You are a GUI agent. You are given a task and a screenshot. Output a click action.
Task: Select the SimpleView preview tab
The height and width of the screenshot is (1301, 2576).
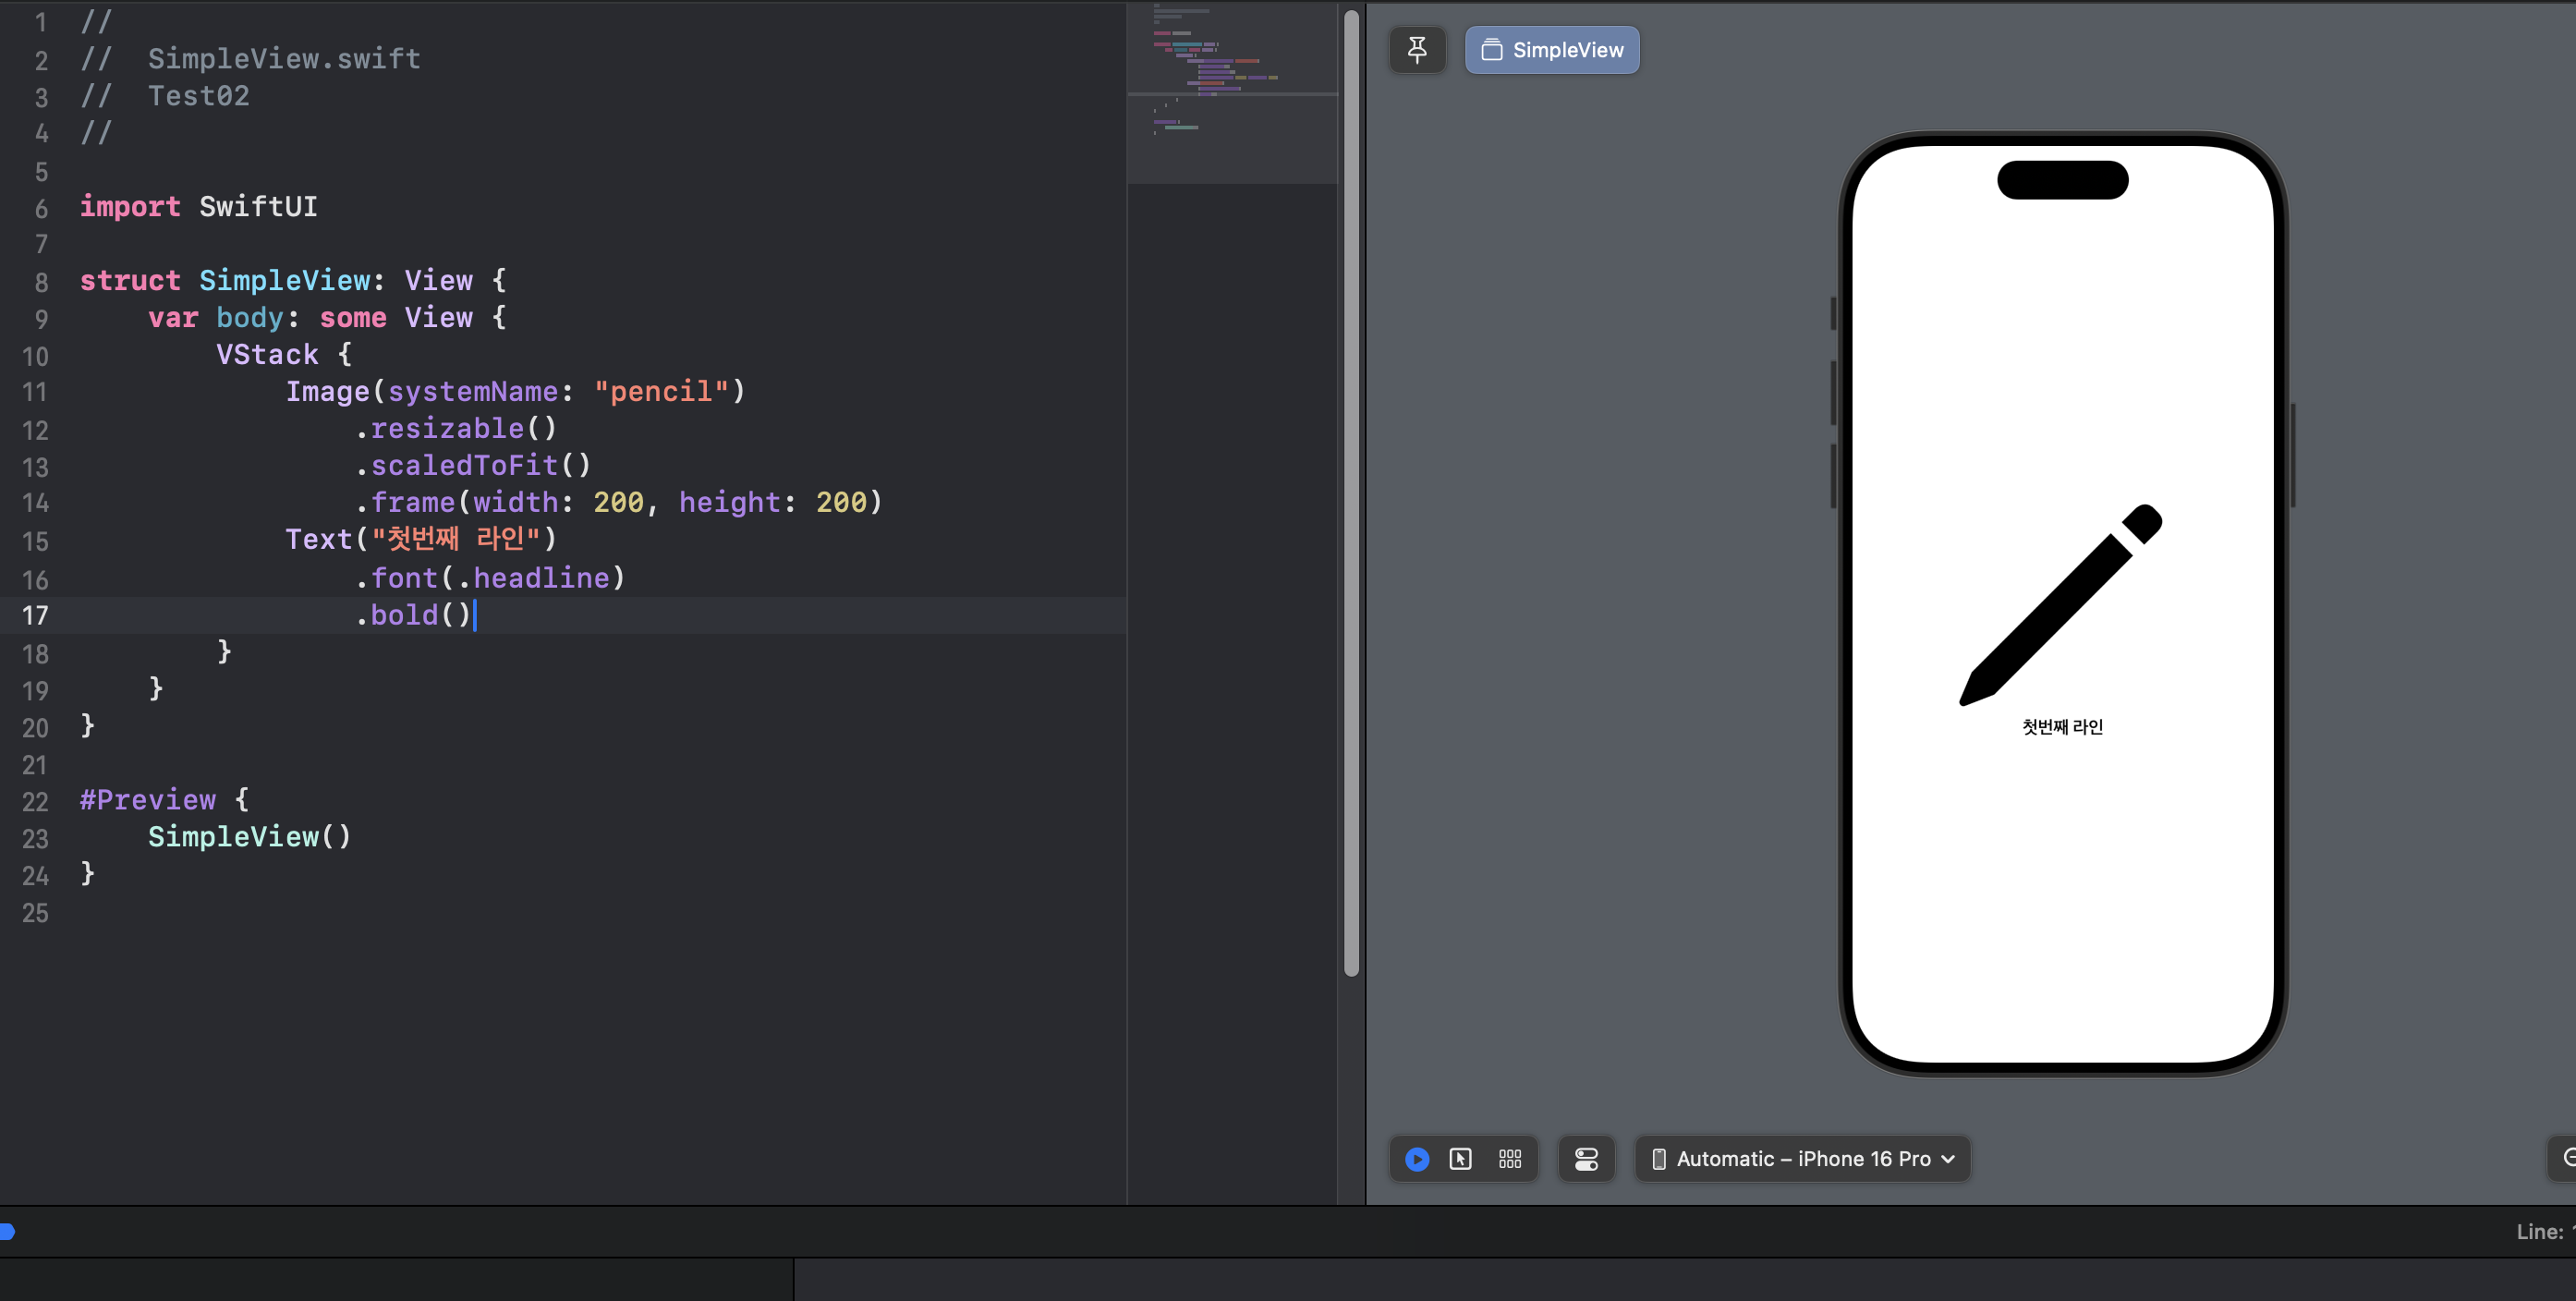click(1552, 50)
